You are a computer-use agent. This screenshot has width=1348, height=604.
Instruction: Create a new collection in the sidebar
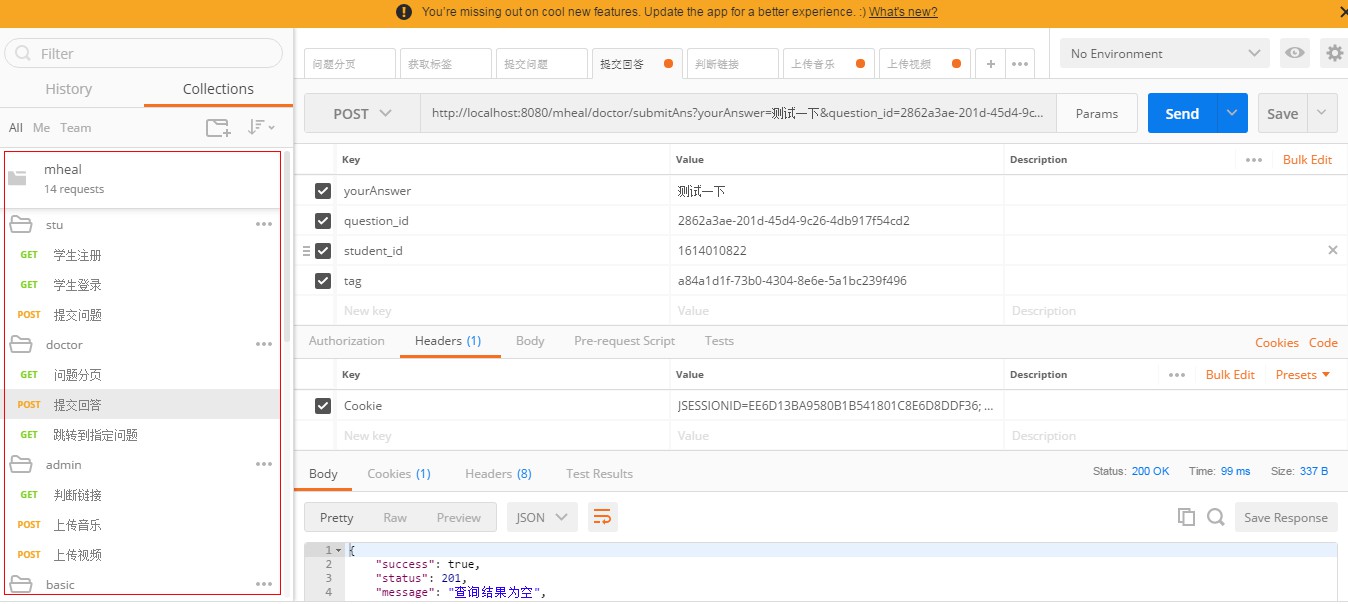[x=216, y=127]
